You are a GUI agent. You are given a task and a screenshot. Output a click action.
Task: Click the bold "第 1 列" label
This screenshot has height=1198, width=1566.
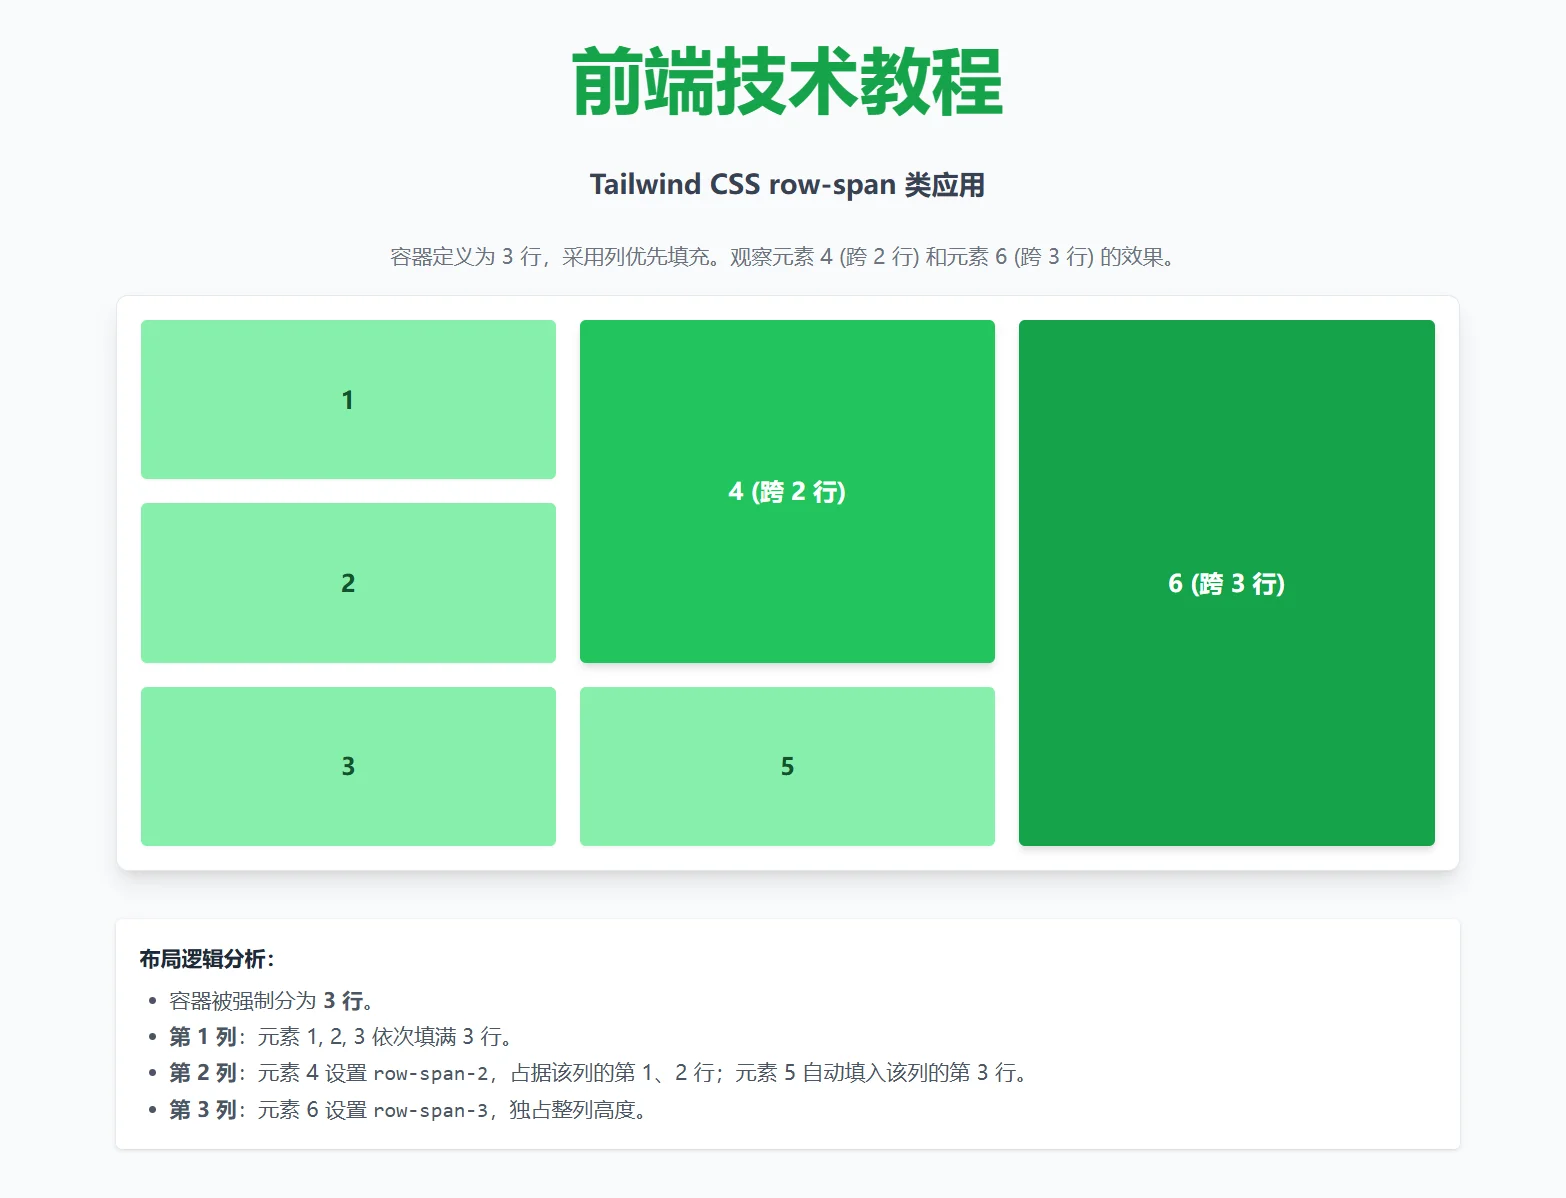coord(203,1037)
